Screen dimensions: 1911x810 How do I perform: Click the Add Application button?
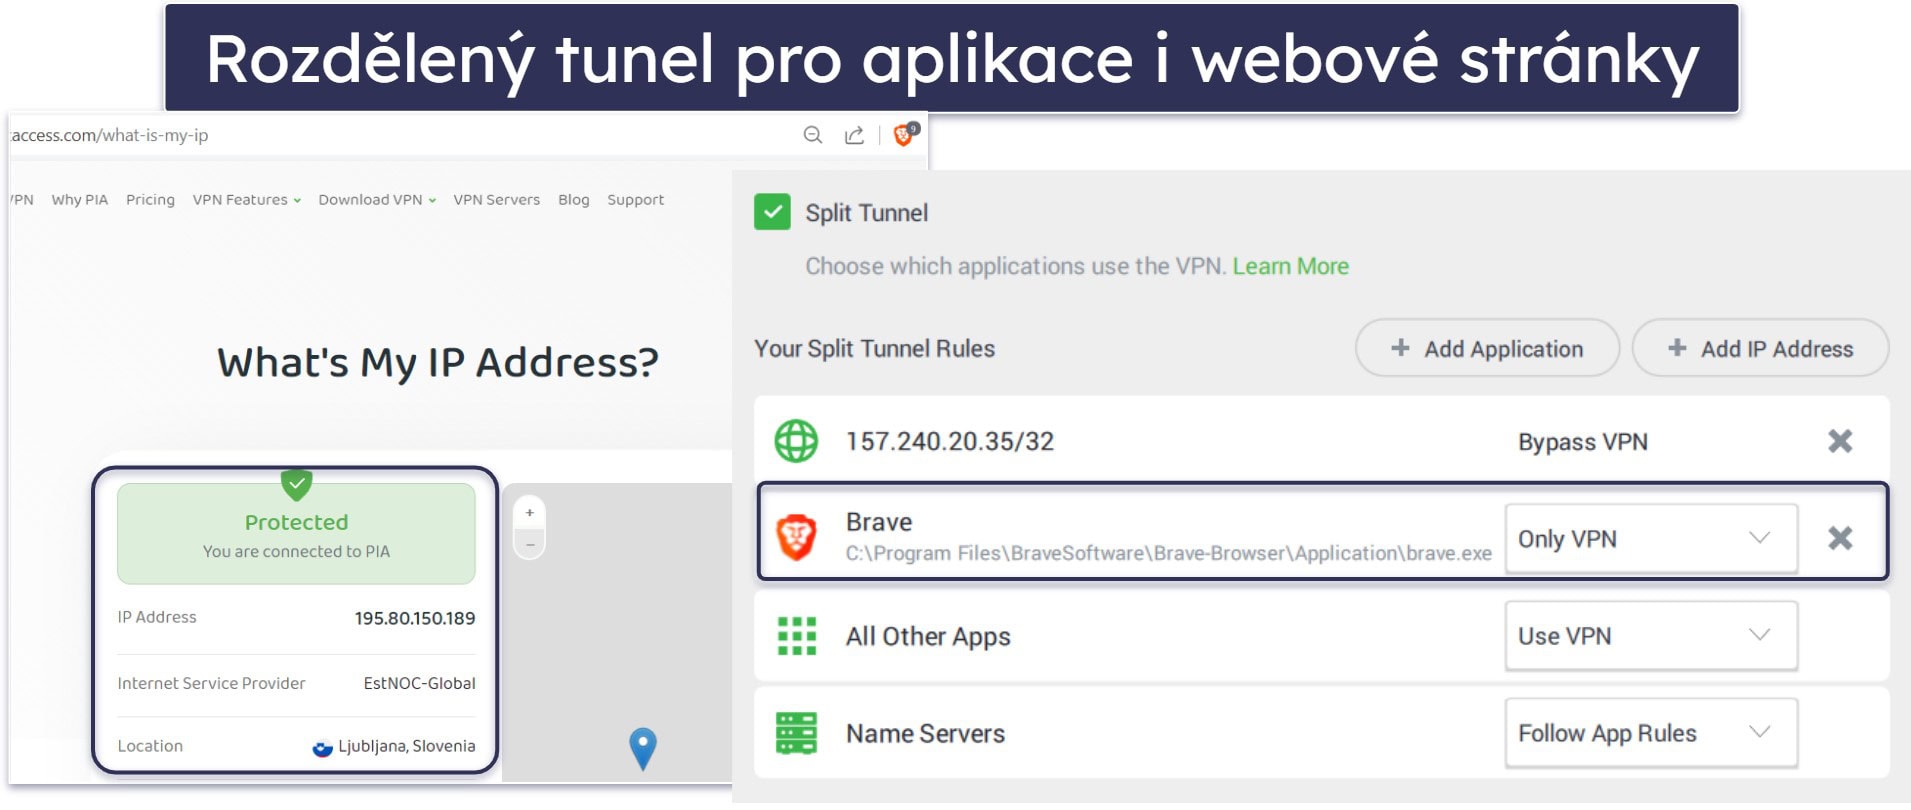[1487, 348]
